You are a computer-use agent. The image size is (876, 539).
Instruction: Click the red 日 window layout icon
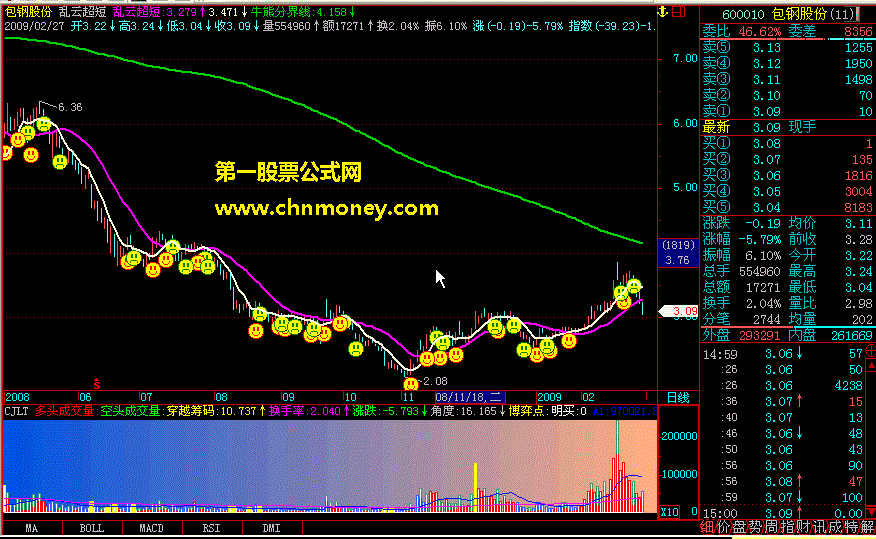click(x=679, y=11)
